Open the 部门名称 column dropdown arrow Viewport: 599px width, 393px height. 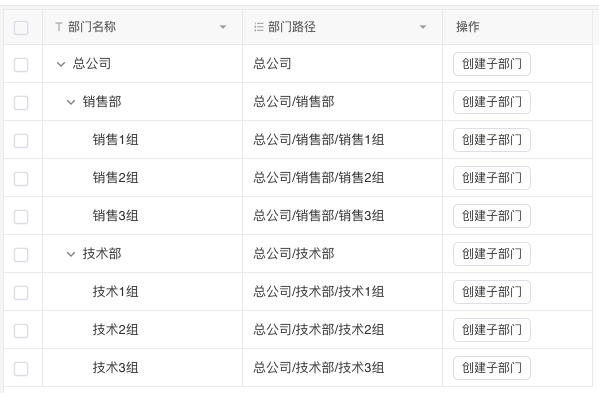pos(223,27)
